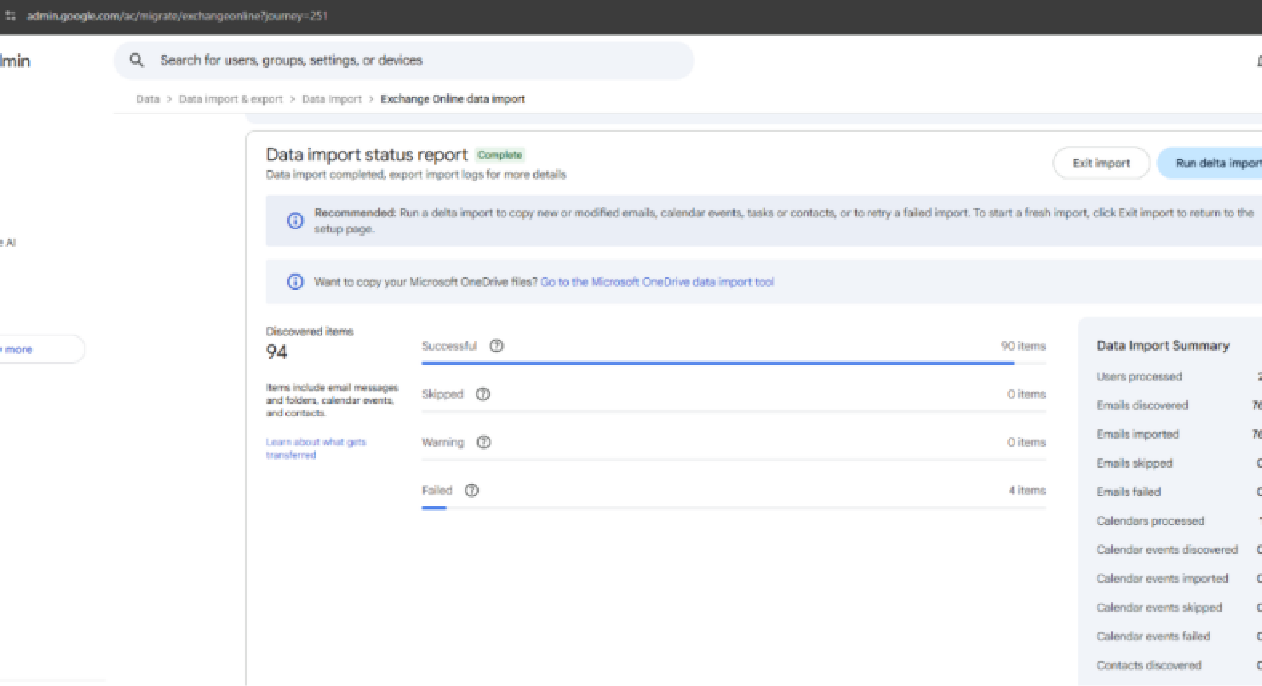Click Exchange Online data import breadcrumb
The image size is (1262, 686).
coord(453,99)
